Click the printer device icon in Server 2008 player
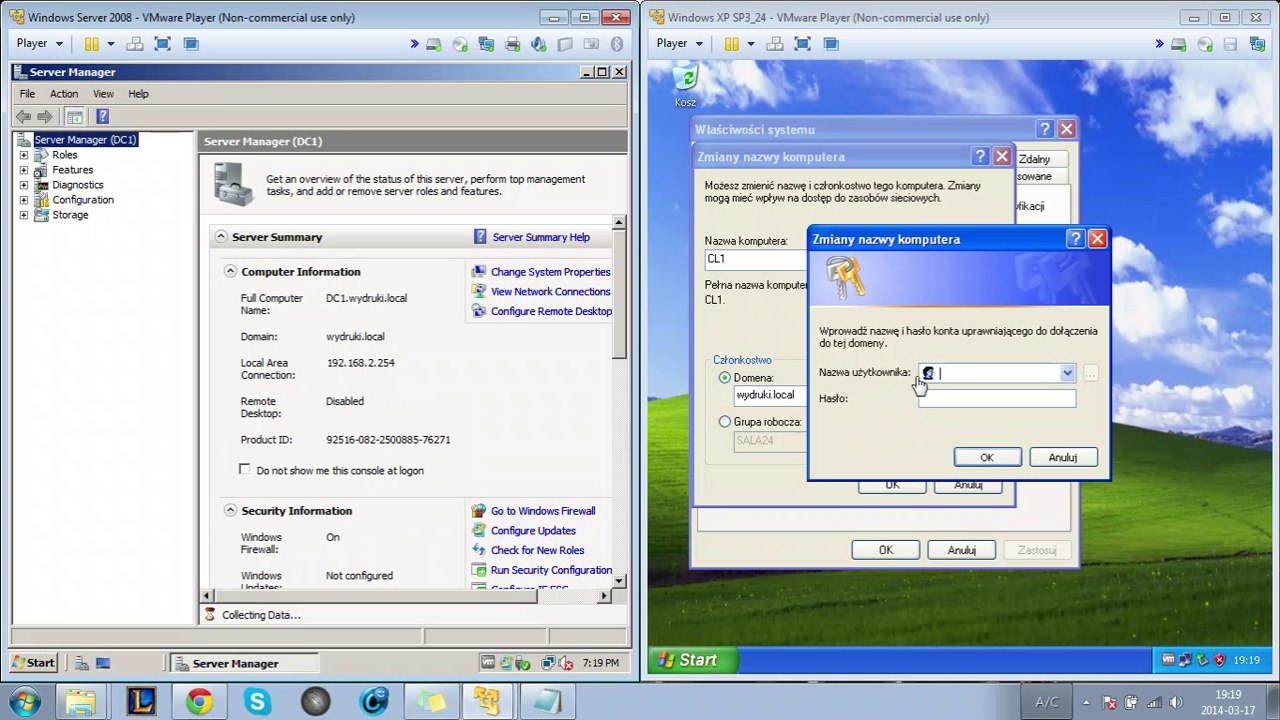Screen dimensions: 1280x720 tap(512, 44)
